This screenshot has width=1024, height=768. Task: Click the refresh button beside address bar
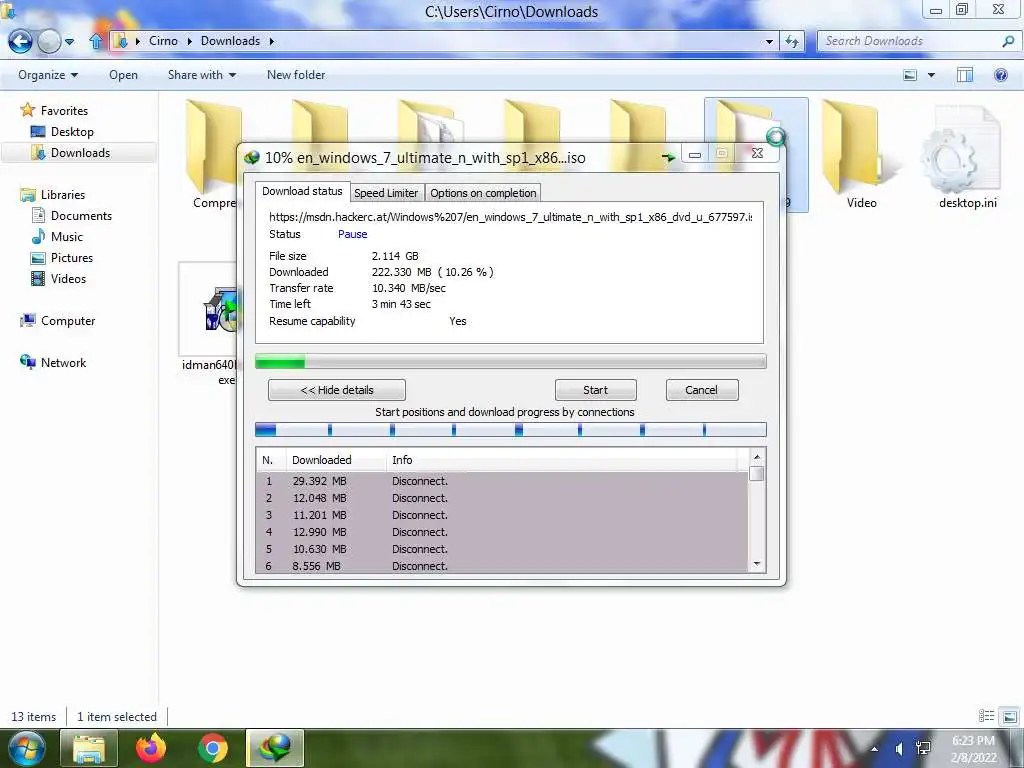(x=792, y=42)
